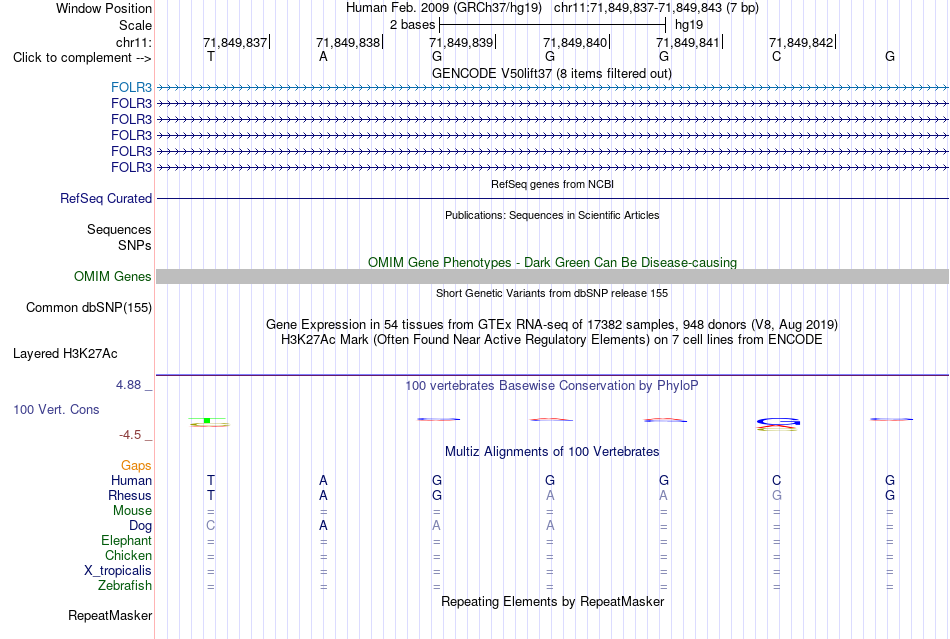Click the Scale label
950x639 pixels.
[135, 25]
